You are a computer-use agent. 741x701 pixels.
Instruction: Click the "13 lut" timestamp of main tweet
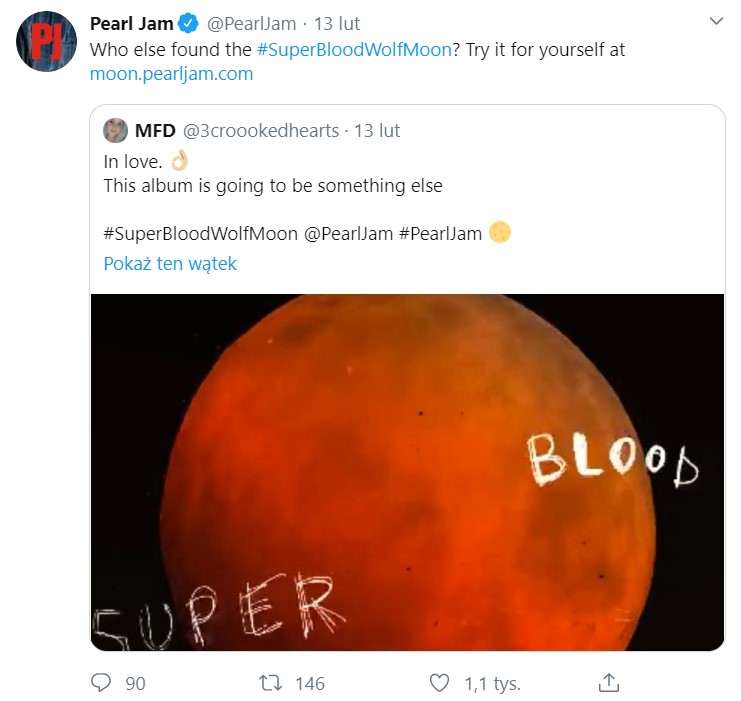pyautogui.click(x=336, y=23)
